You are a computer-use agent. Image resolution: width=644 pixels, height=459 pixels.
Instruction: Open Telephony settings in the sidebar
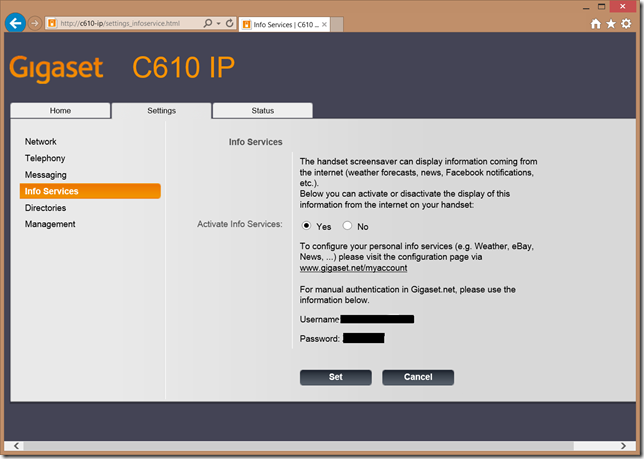(45, 158)
